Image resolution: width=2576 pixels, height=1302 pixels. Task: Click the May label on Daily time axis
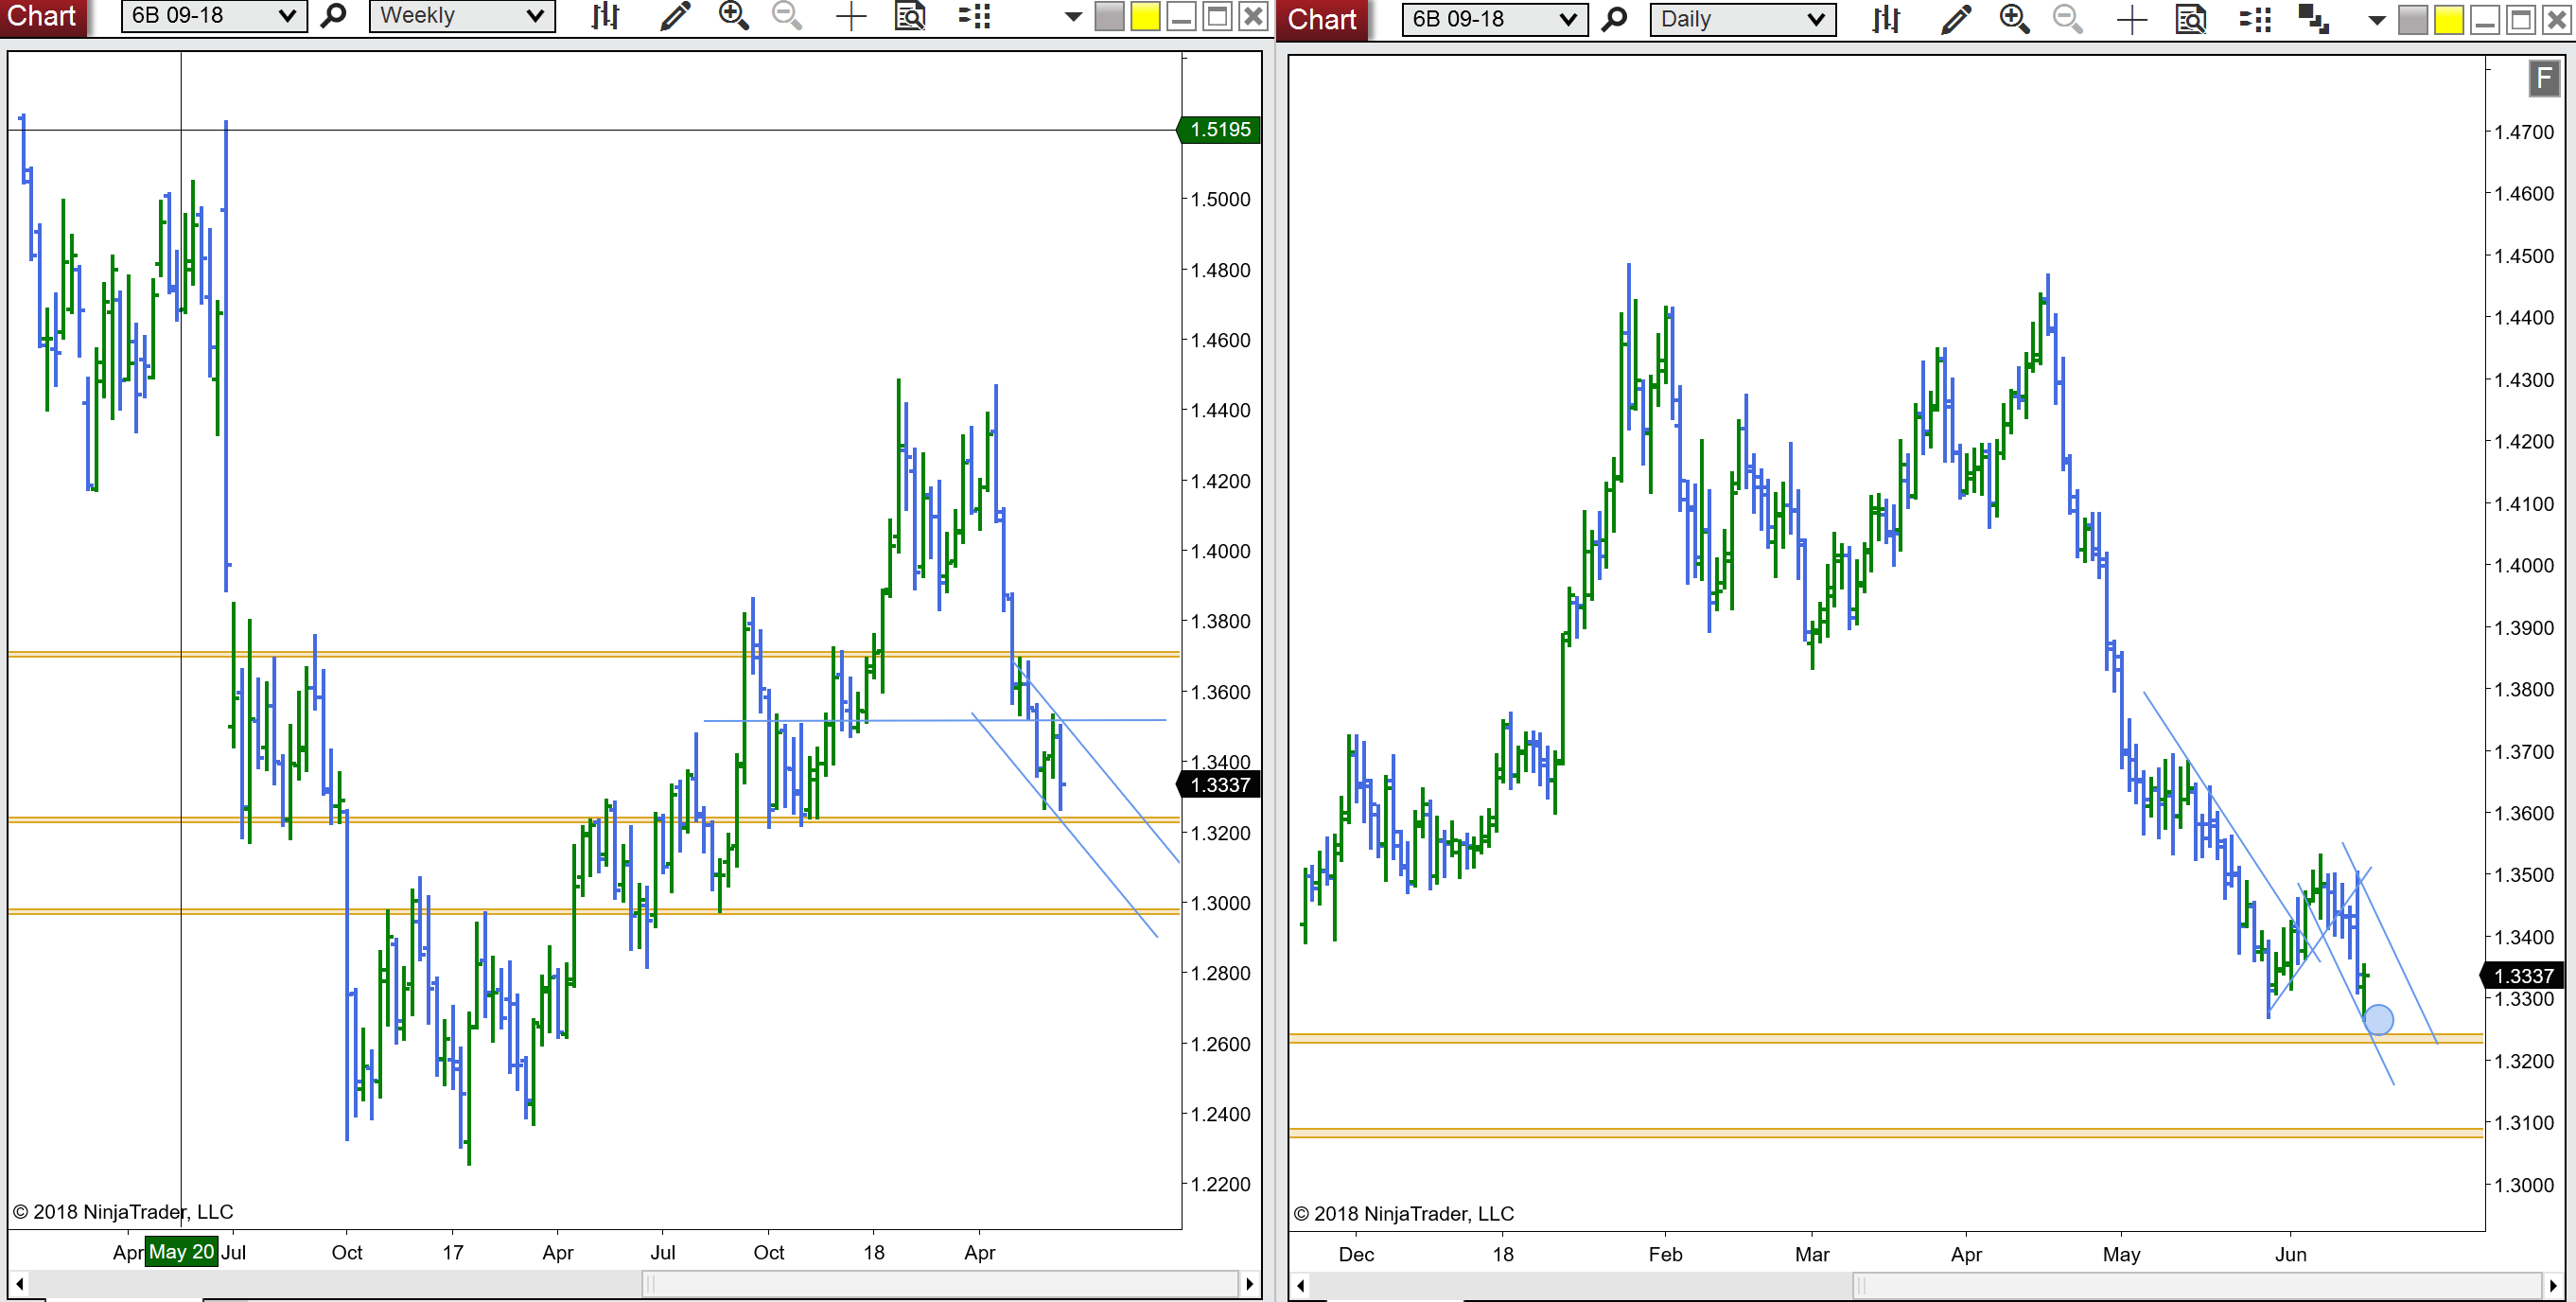pos(2121,1254)
